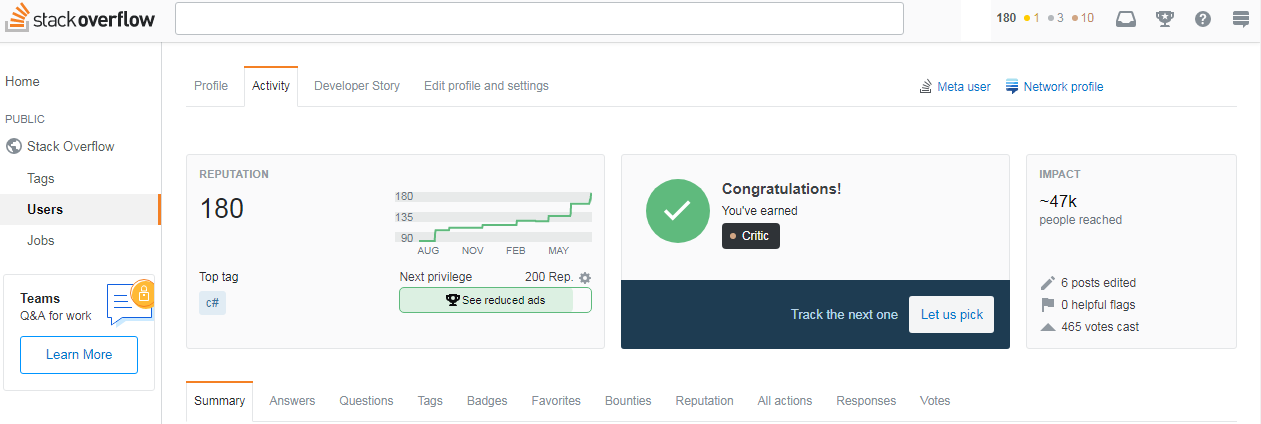Image resolution: width=1261 pixels, height=424 pixels.
Task: Click the search input field
Action: (x=539, y=19)
